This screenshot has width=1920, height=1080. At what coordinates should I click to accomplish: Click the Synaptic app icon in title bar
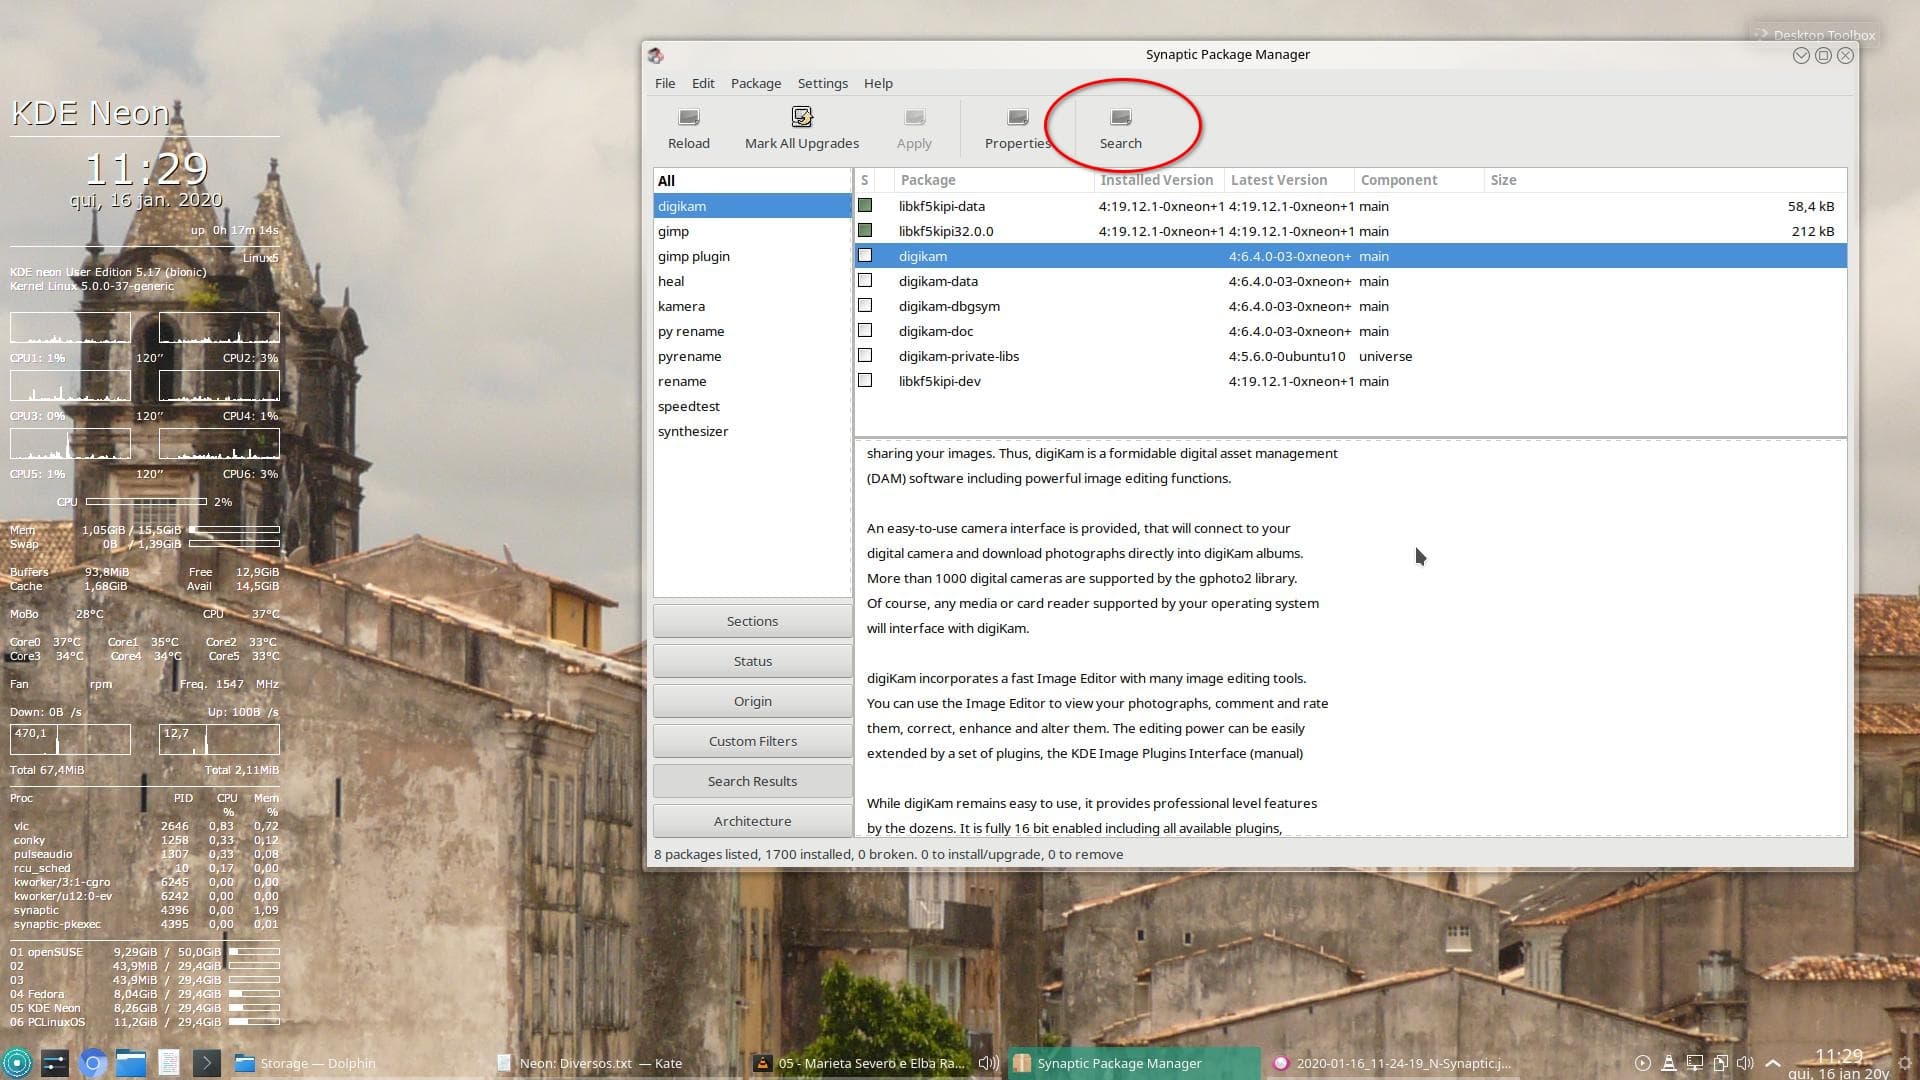(x=656, y=55)
